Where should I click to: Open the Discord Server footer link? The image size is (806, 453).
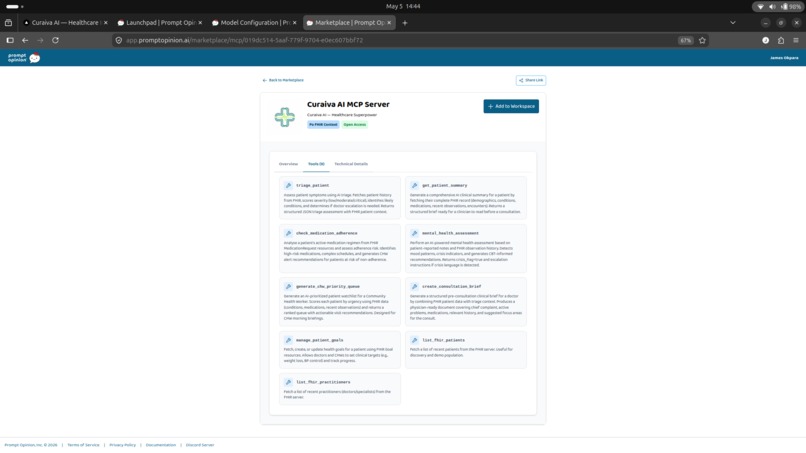click(x=200, y=445)
